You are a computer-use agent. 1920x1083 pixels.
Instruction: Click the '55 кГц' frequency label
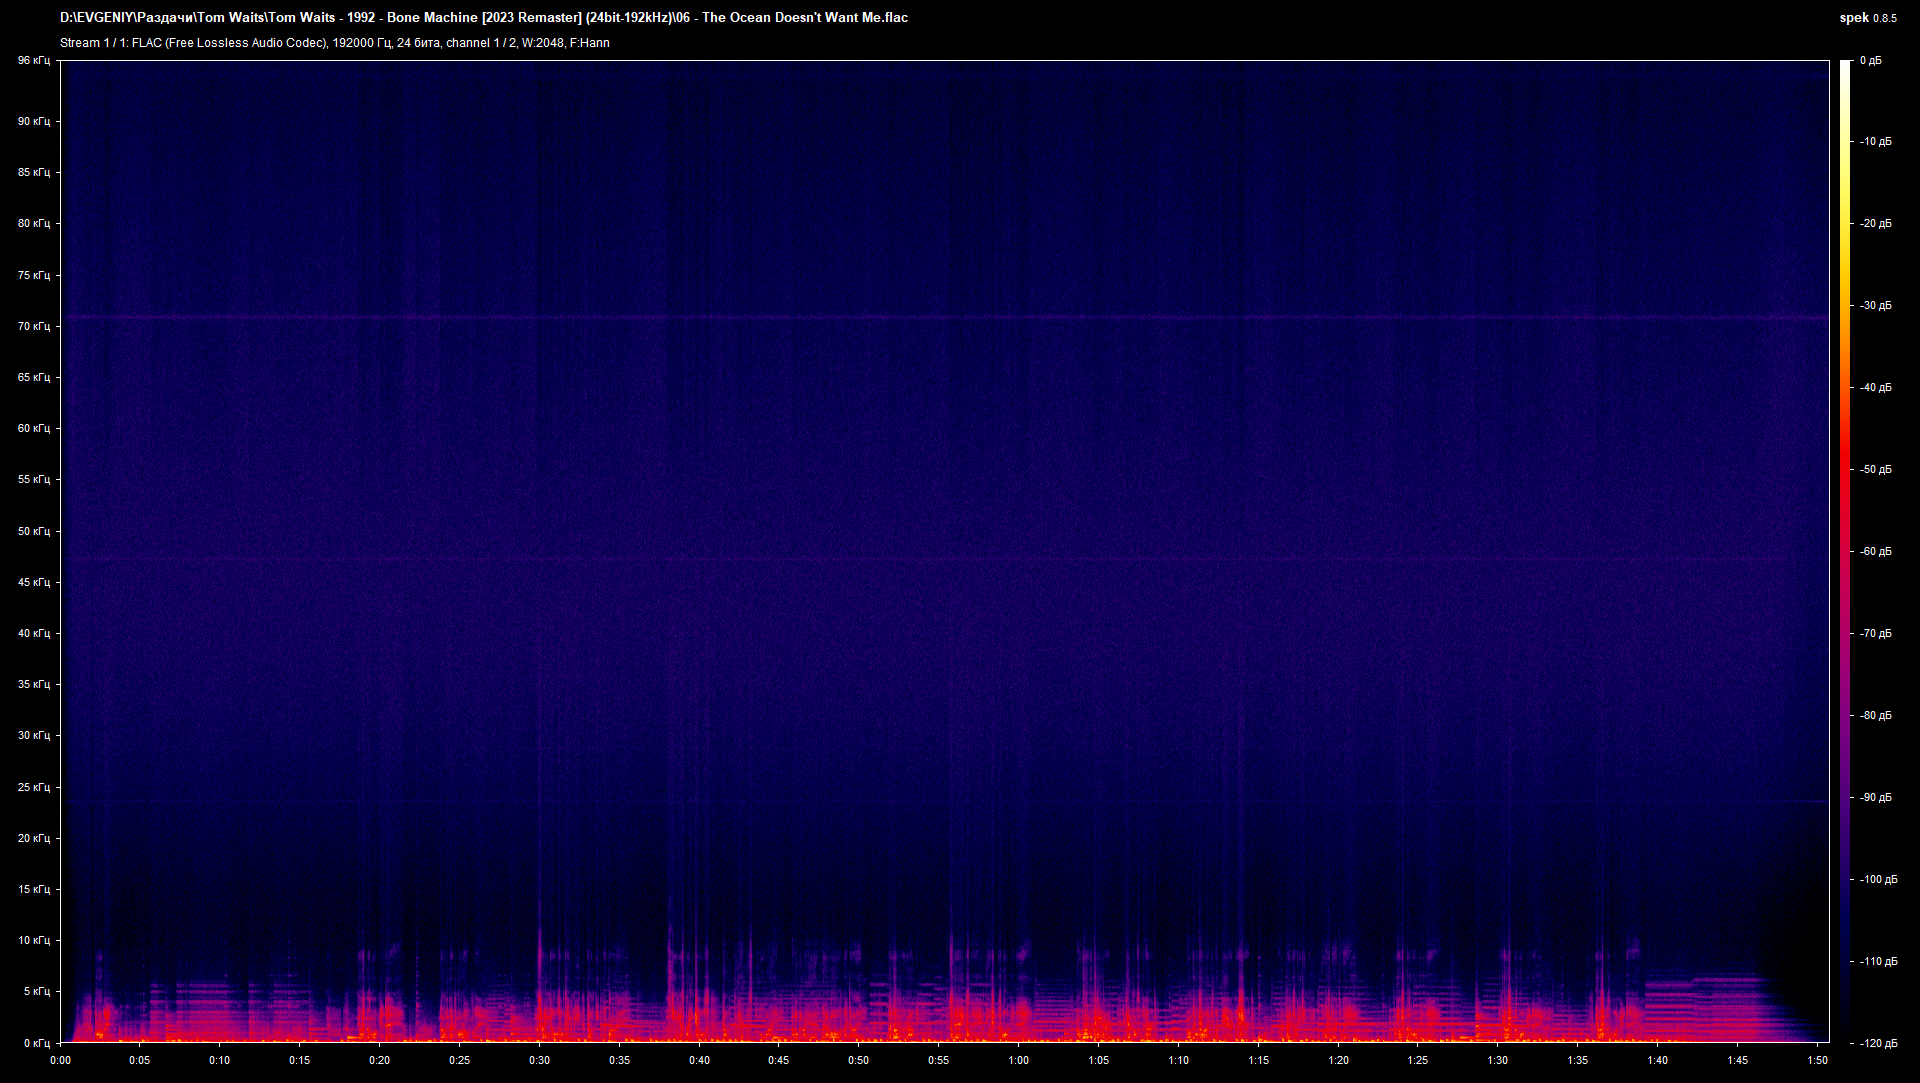point(34,480)
